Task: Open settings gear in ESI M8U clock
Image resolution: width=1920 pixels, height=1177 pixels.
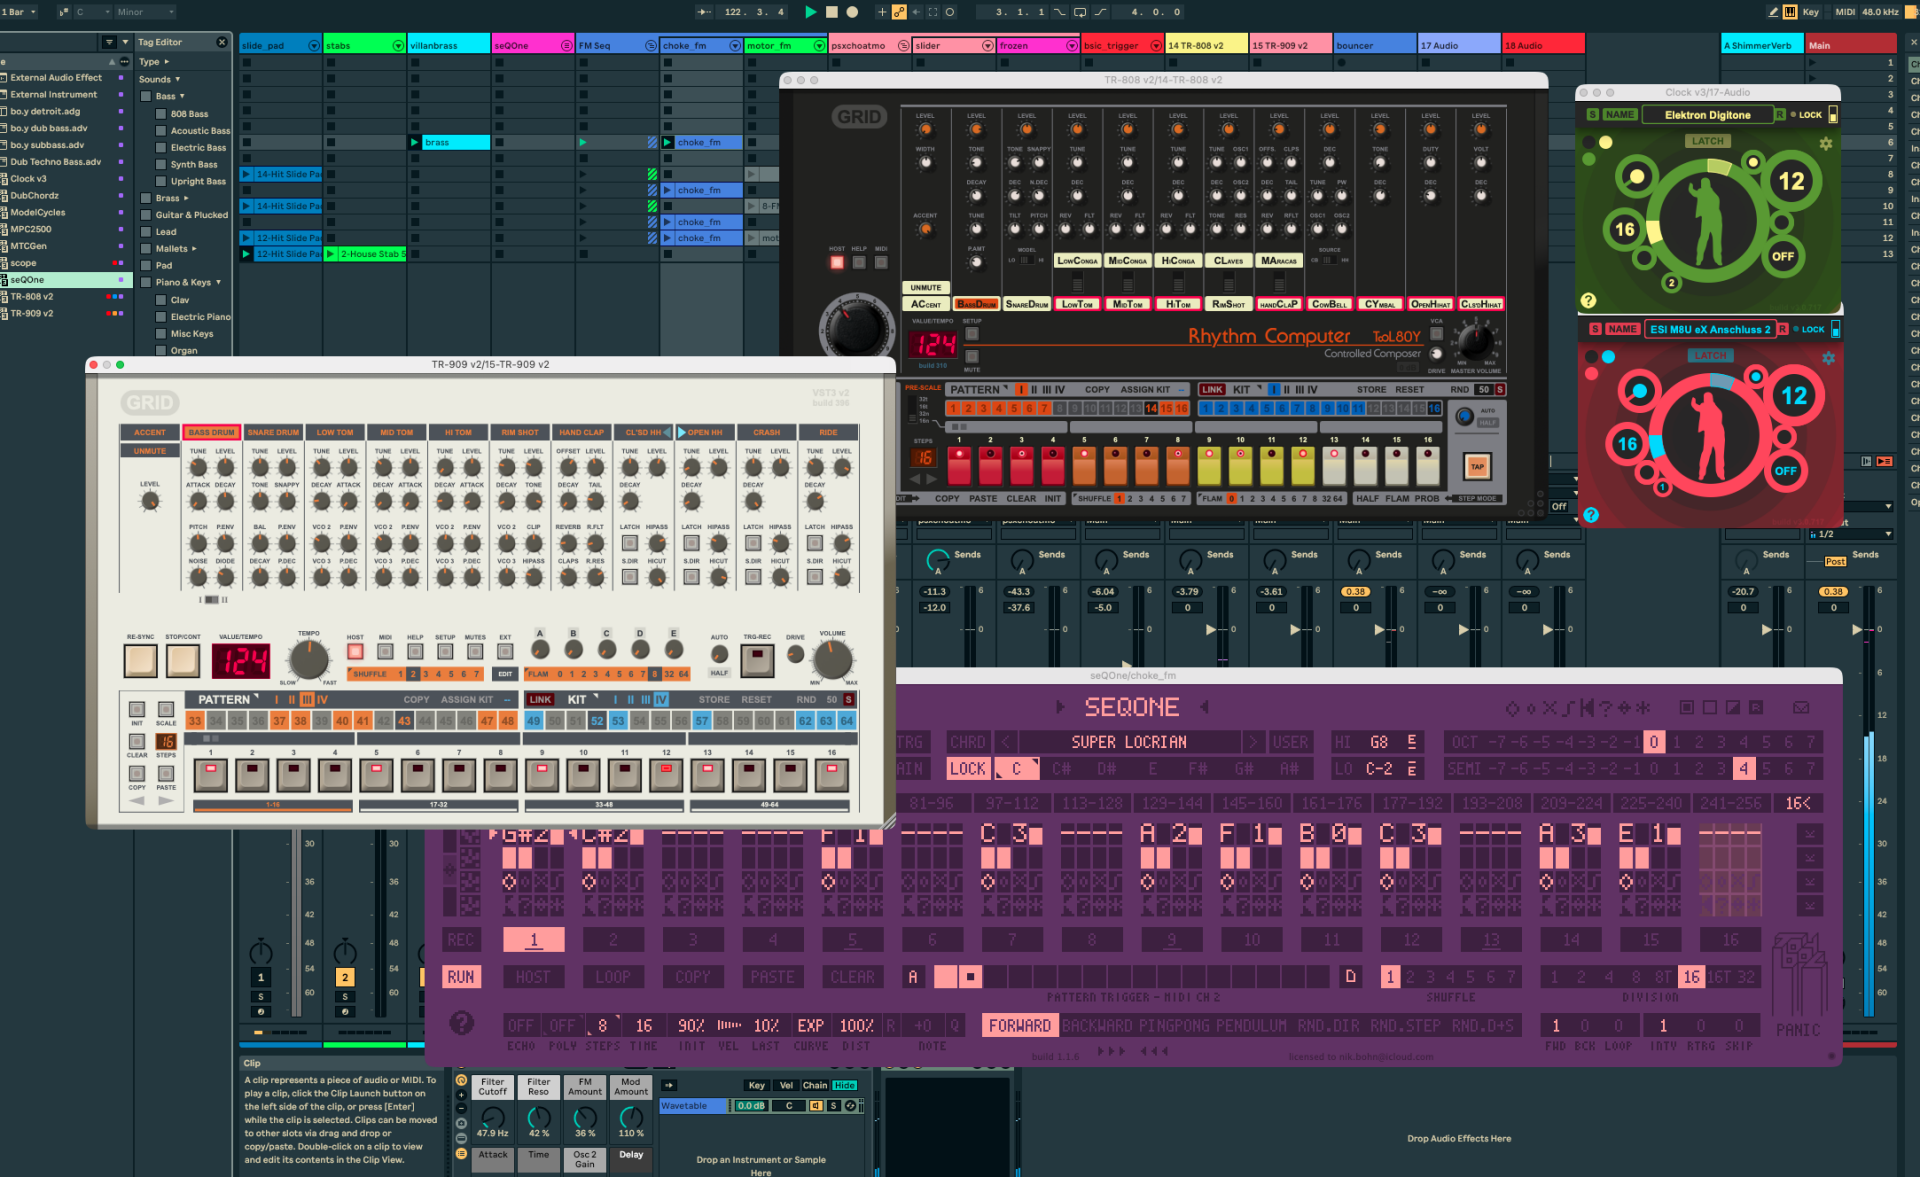Action: click(1828, 358)
